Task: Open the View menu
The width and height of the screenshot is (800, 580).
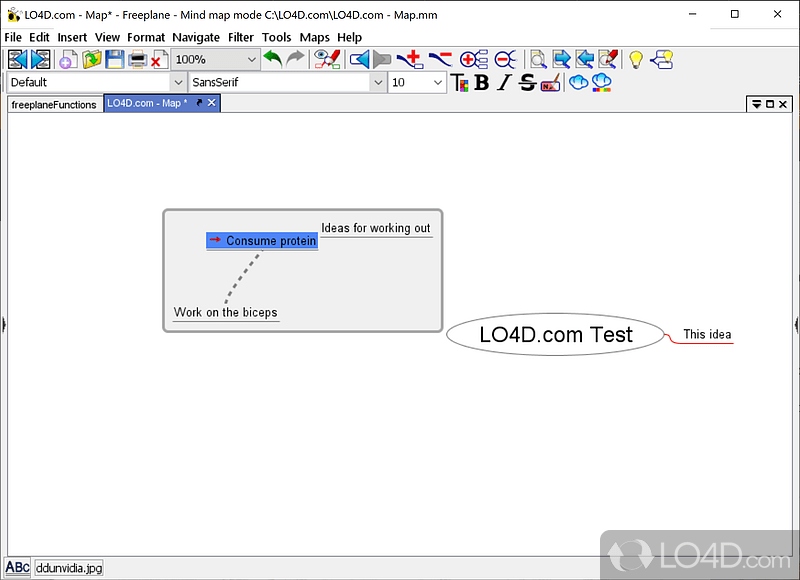Action: pos(107,37)
